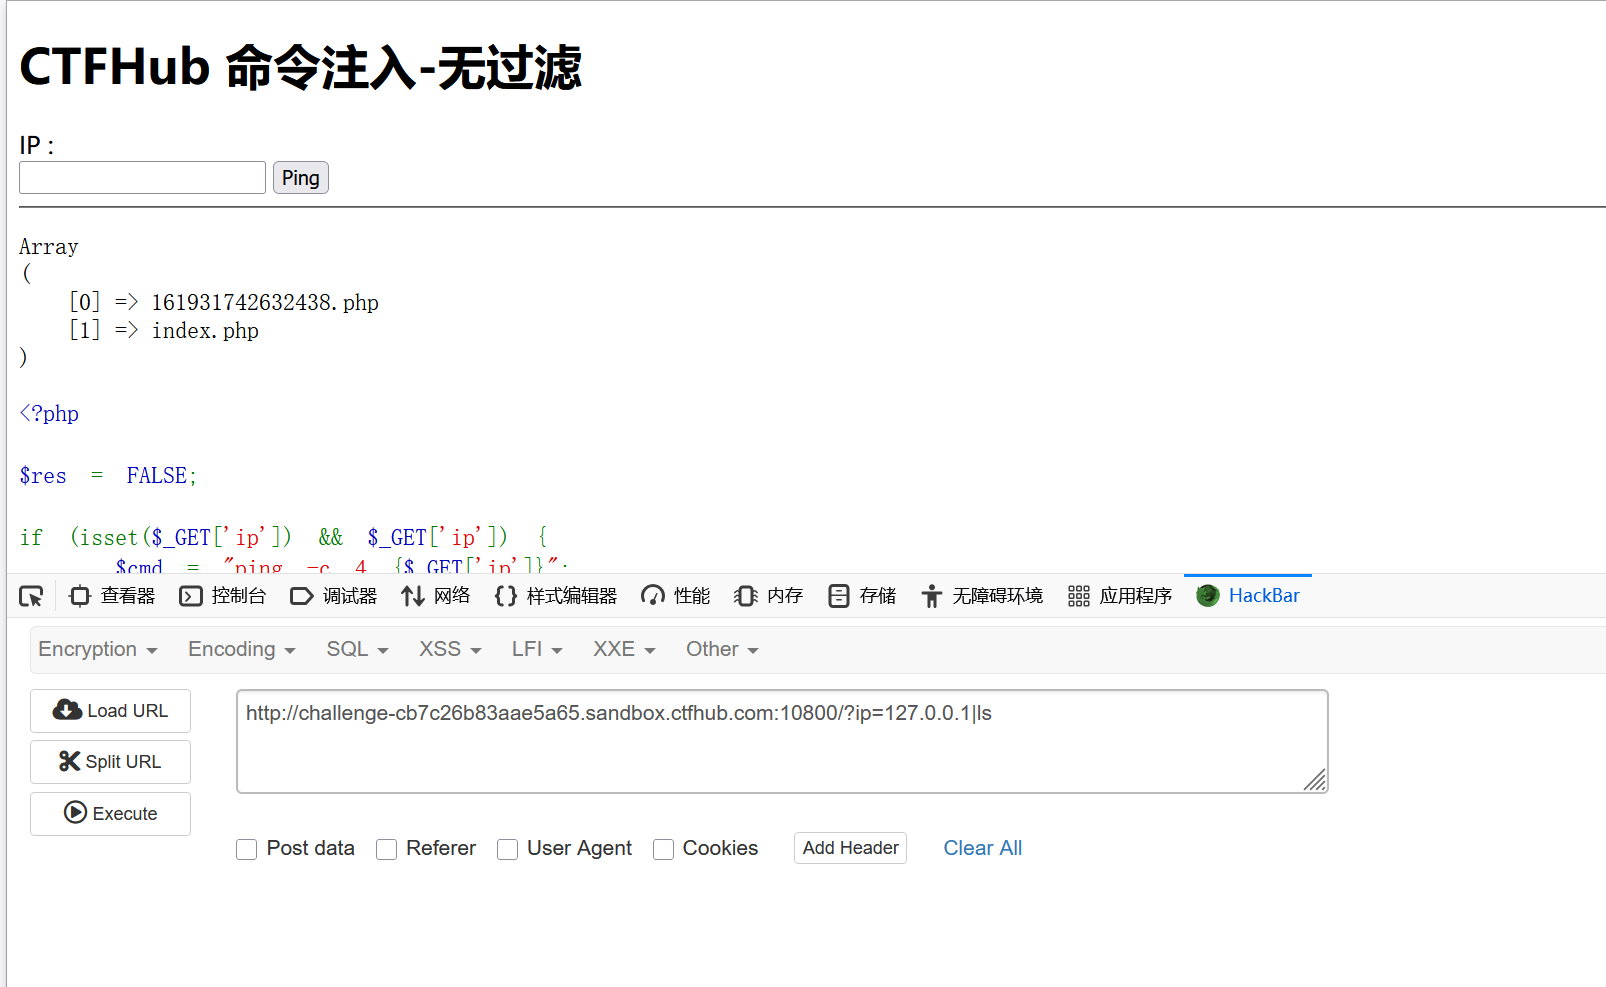Viewport: 1606px width, 987px height.
Task: Toggle the Cookies checkbox
Action: click(663, 849)
